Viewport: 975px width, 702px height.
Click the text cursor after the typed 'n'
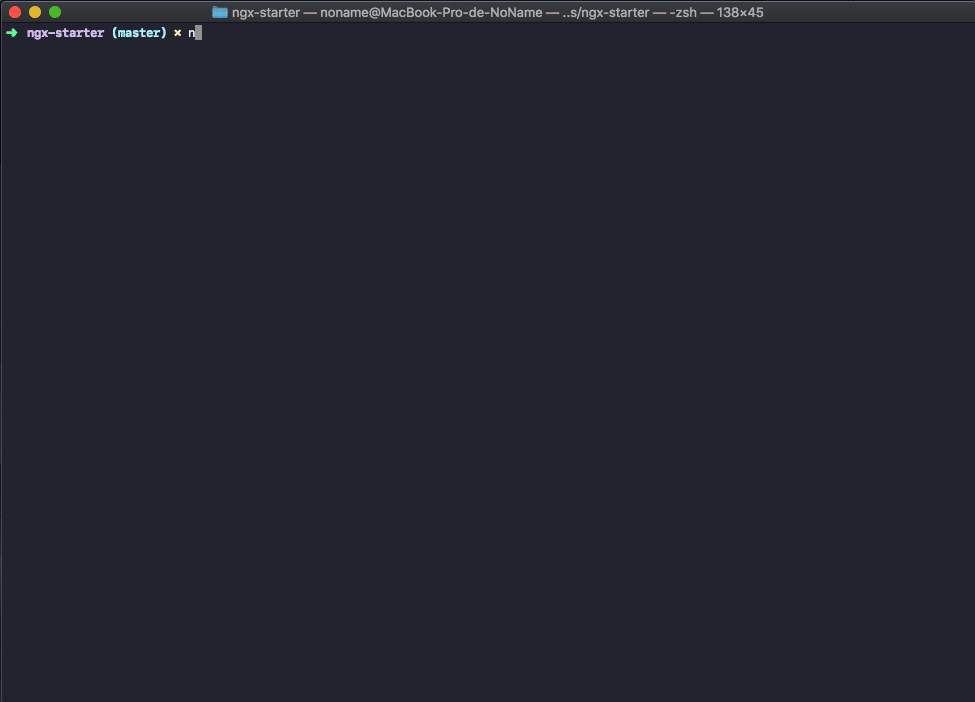pyautogui.click(x=198, y=33)
